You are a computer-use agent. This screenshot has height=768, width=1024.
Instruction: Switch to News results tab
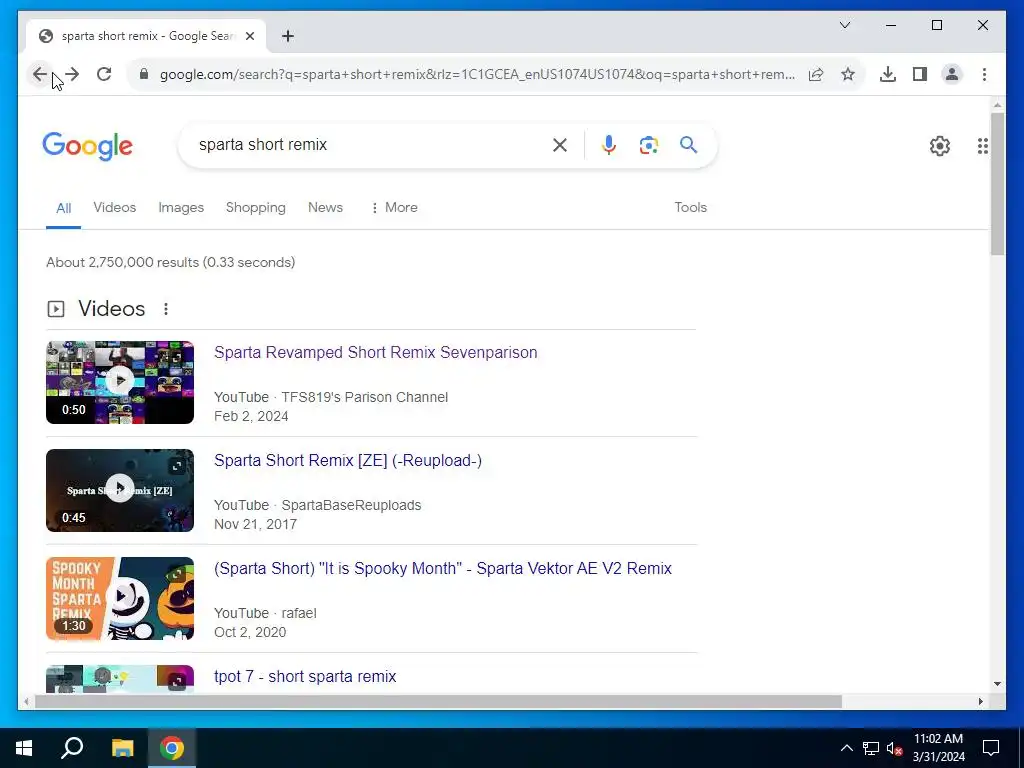click(x=325, y=207)
